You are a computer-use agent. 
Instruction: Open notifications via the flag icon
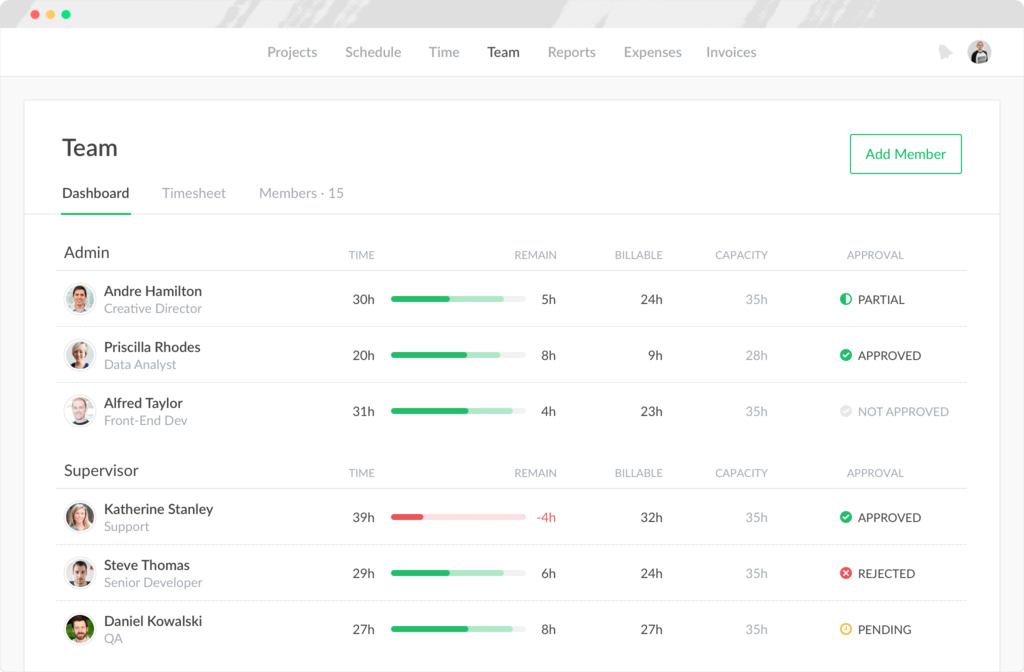pos(946,51)
